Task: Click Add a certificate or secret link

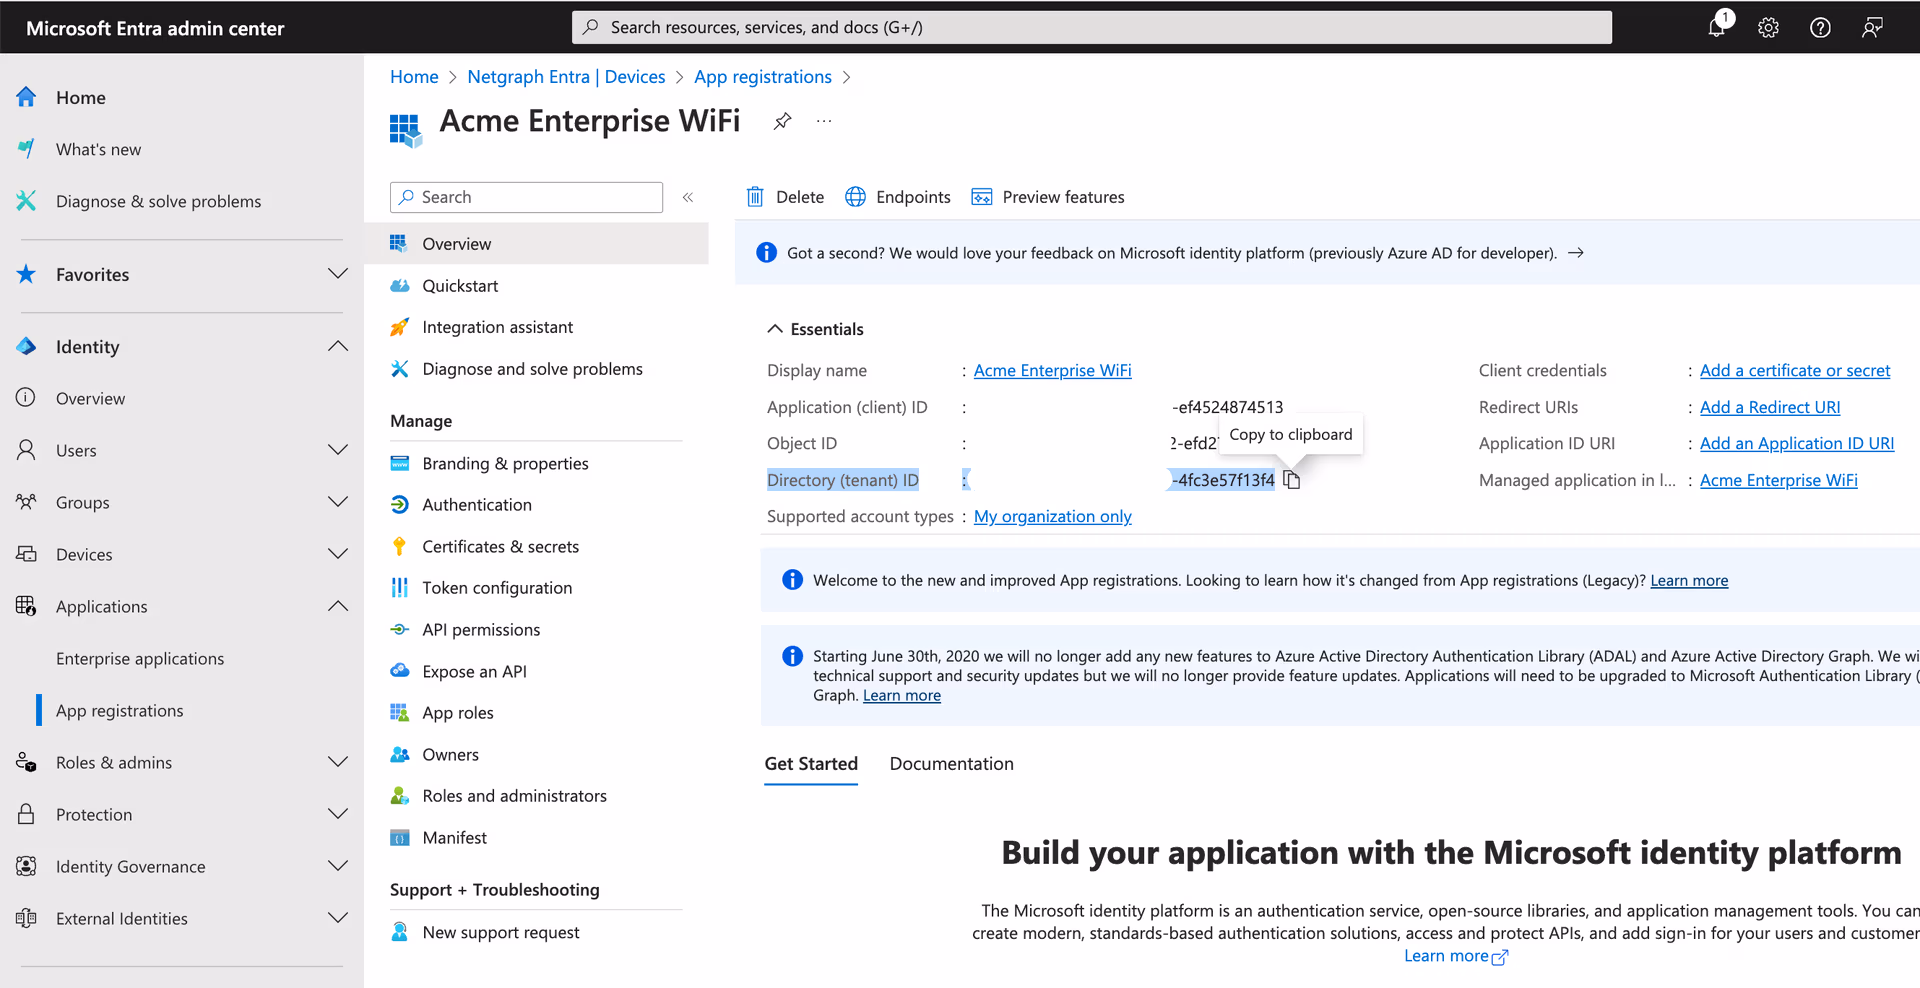Action: [1795, 370]
